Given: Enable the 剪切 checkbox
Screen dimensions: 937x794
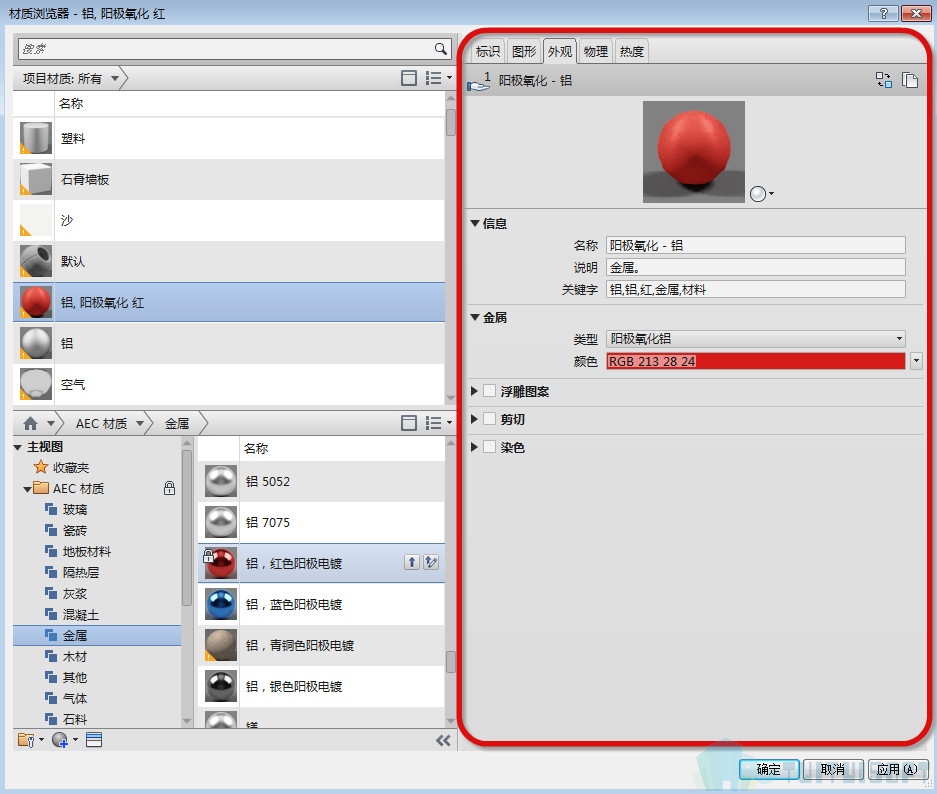Looking at the screenshot, I should (489, 419).
